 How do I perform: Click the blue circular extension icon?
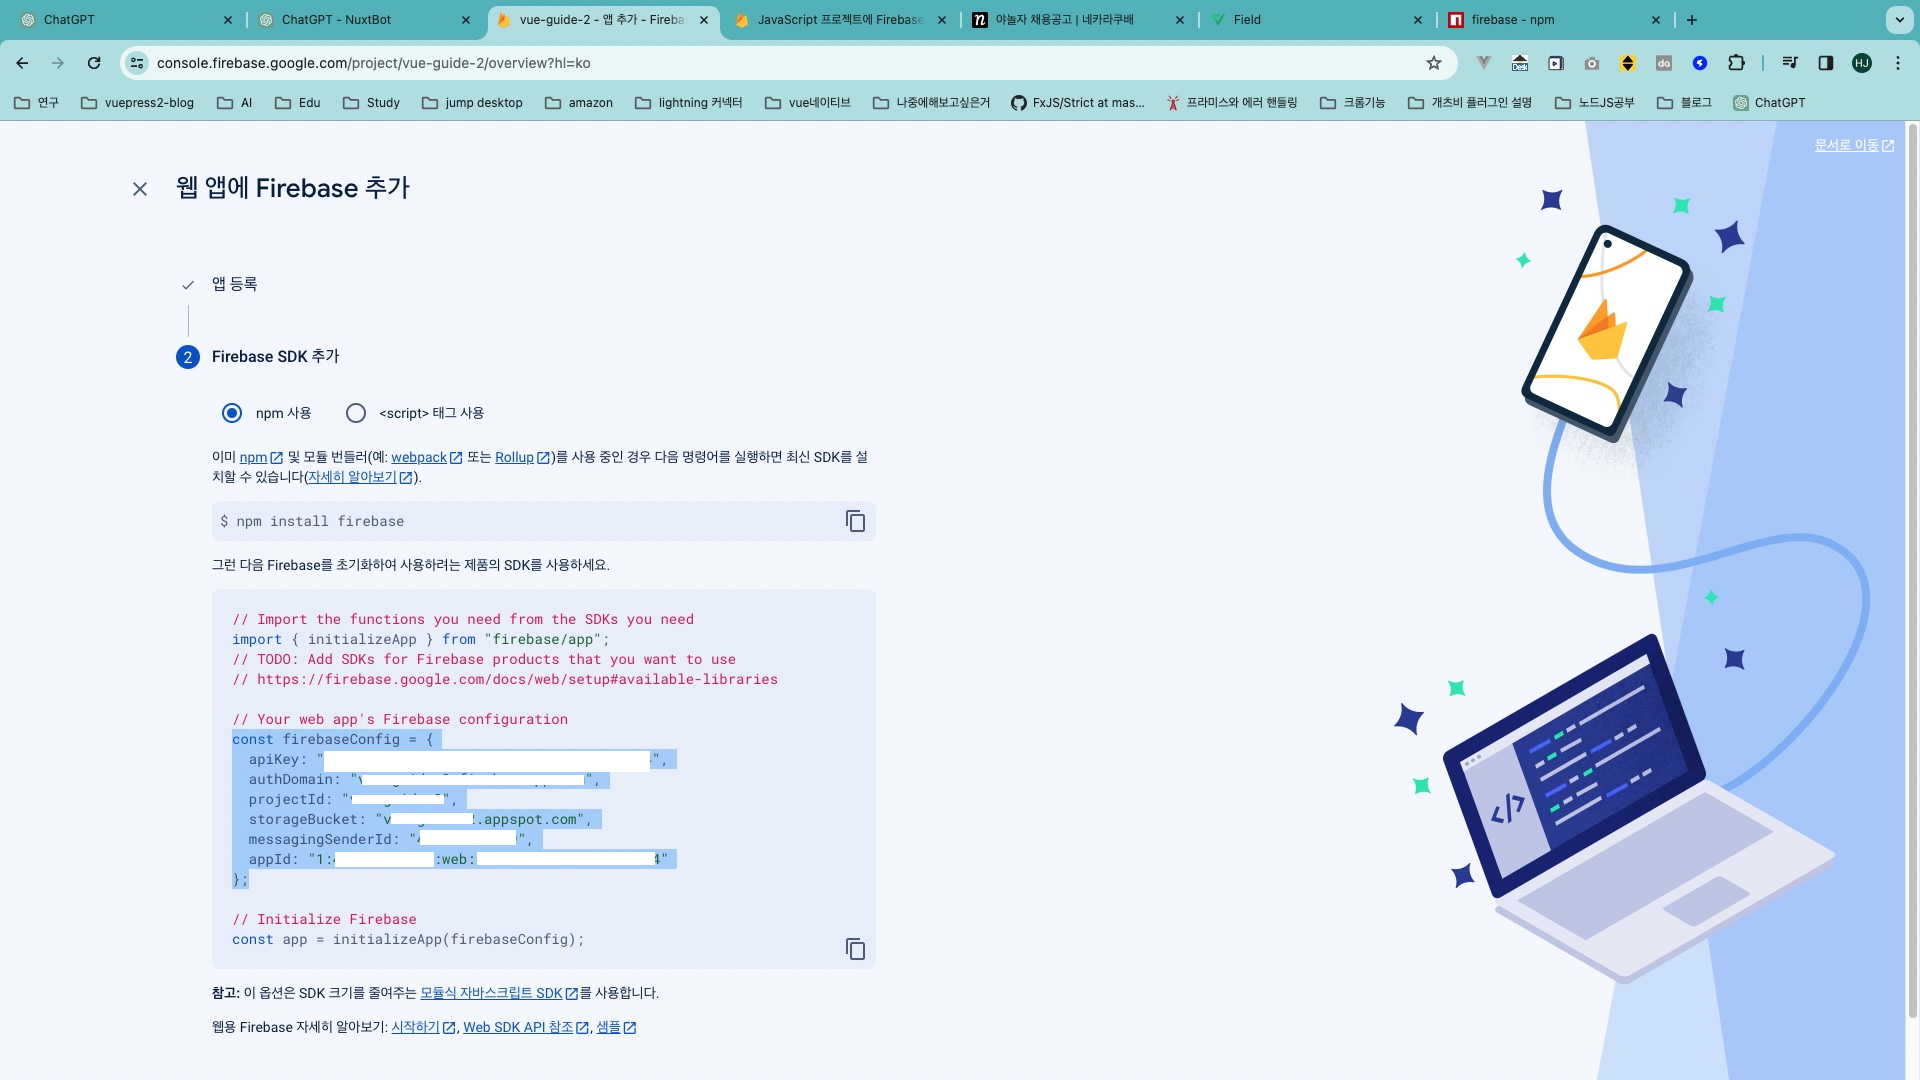click(x=1700, y=63)
